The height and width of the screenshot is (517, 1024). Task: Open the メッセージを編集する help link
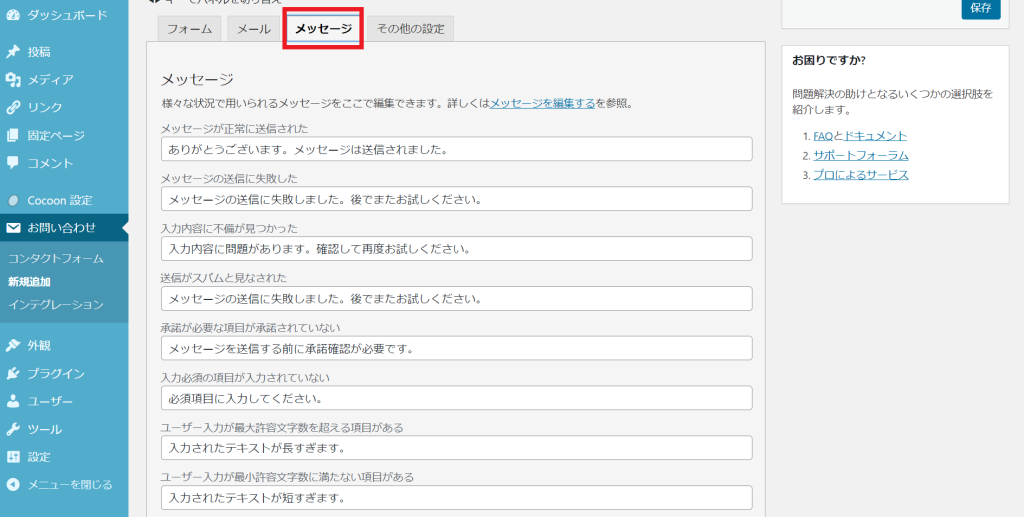point(542,103)
